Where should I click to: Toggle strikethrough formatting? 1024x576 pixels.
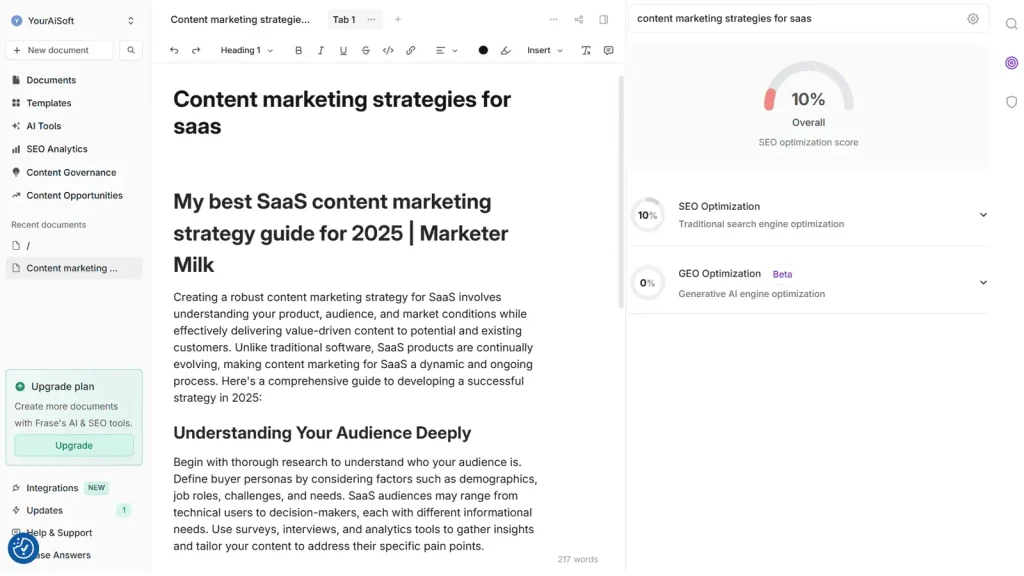[365, 50]
